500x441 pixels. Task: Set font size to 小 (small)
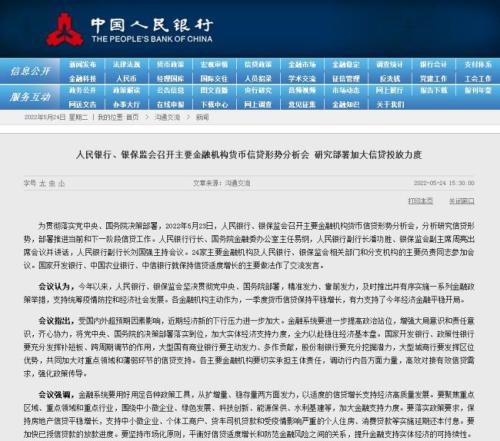tap(61, 183)
